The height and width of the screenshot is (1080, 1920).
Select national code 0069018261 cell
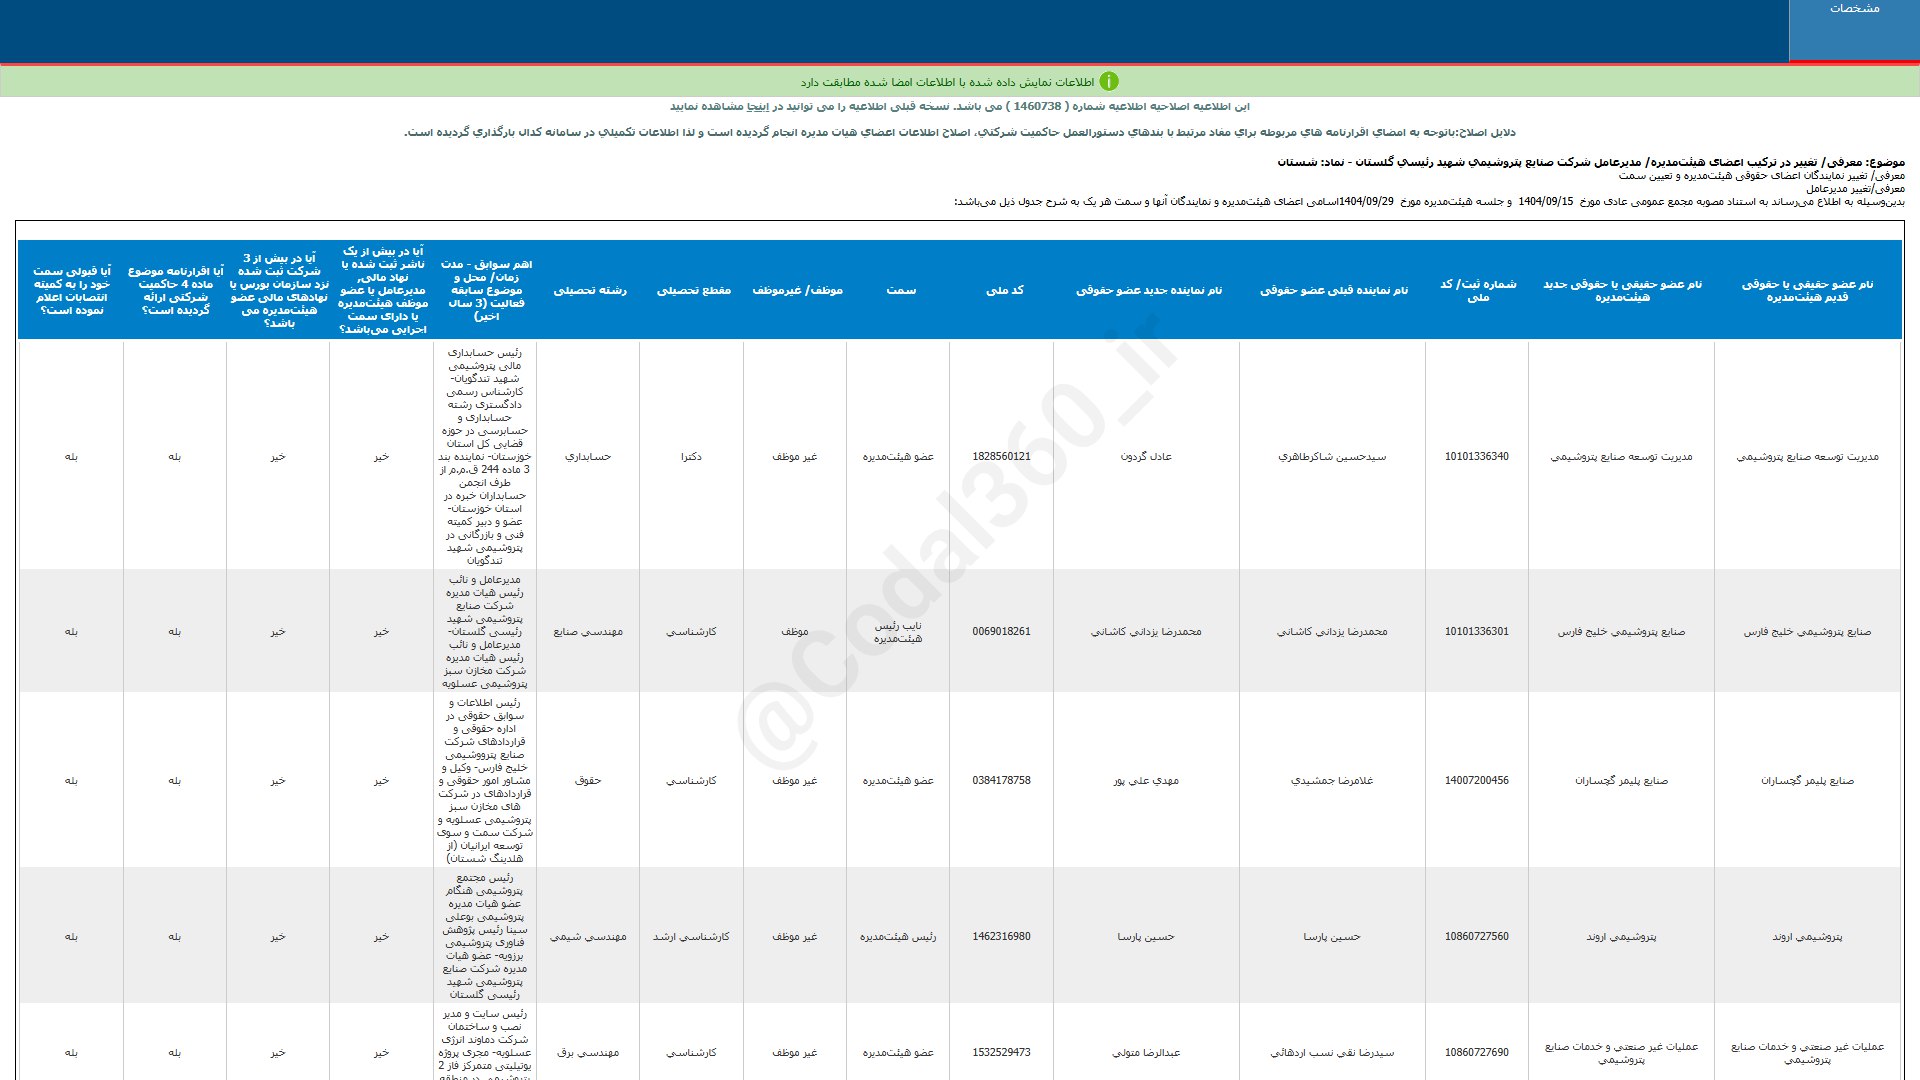[x=1001, y=631]
